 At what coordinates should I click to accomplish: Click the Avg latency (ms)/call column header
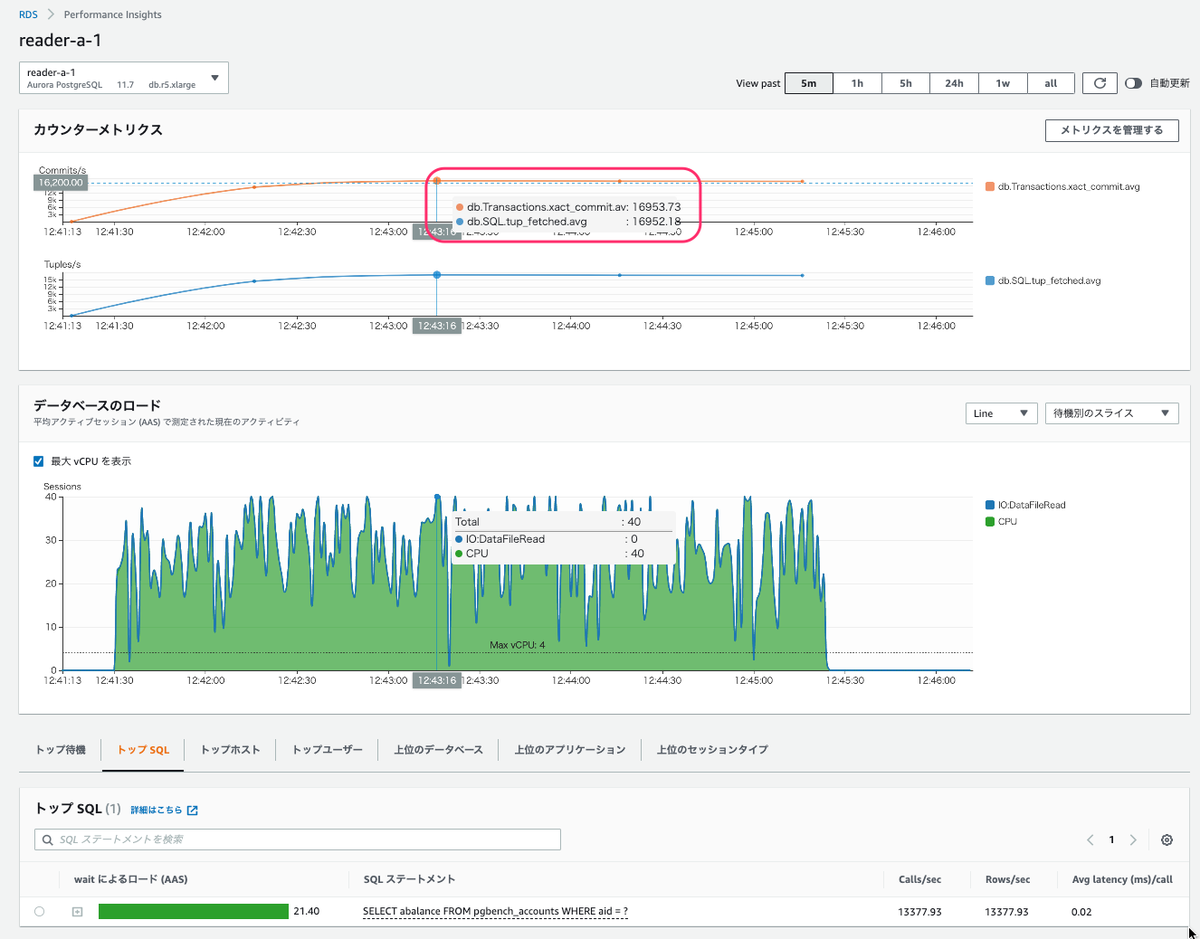1122,879
